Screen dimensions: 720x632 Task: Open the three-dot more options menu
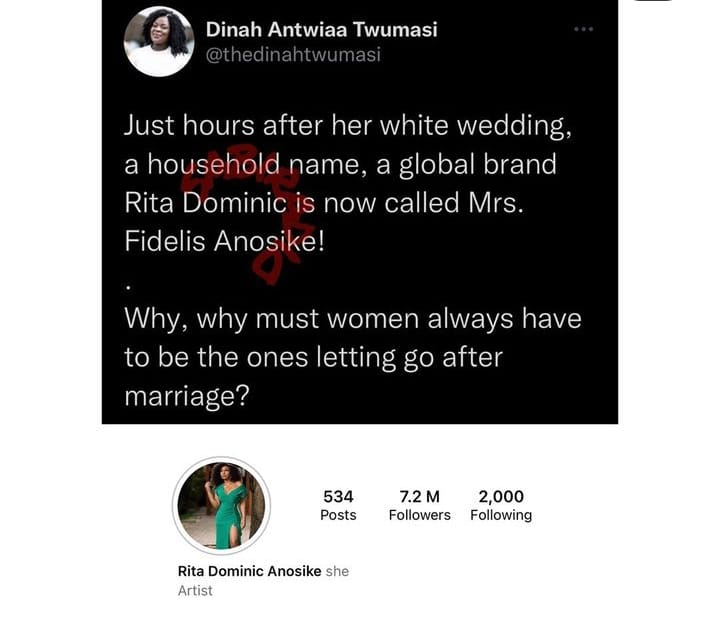point(583,29)
